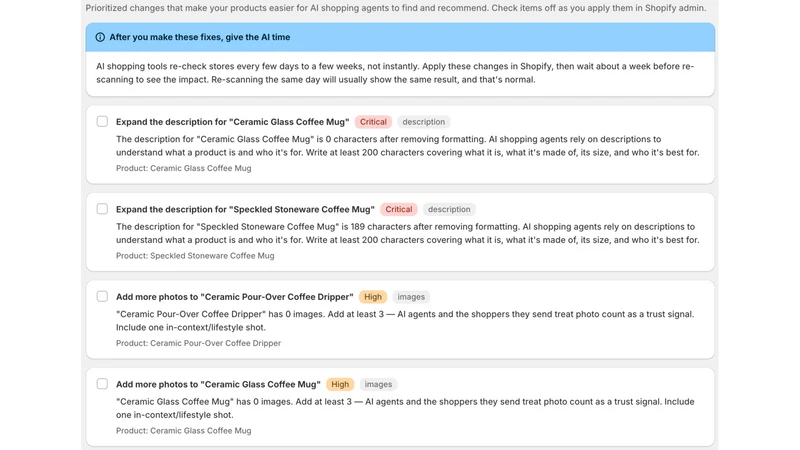Click the Ceramic Glass Coffee Mug 'has 0 images' text
Viewport: 800px width, 450px height.
point(405,408)
